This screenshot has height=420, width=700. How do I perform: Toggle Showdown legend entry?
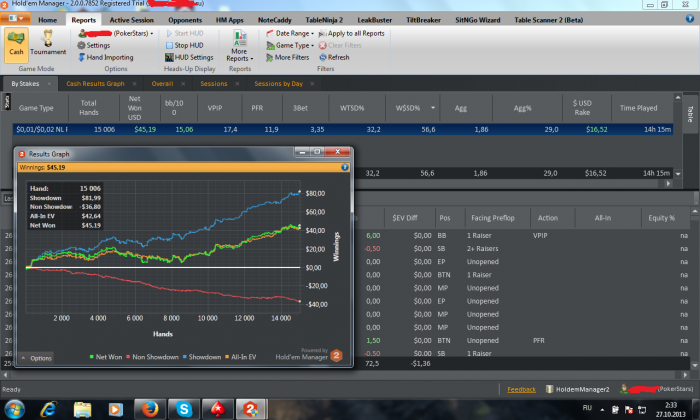point(201,357)
